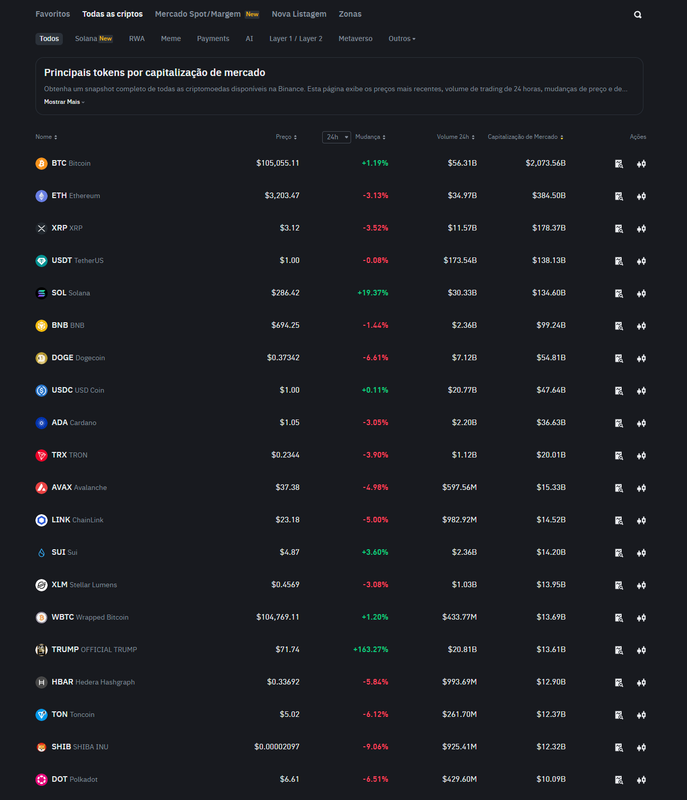Click trade icon in BNB row

pyautogui.click(x=642, y=326)
